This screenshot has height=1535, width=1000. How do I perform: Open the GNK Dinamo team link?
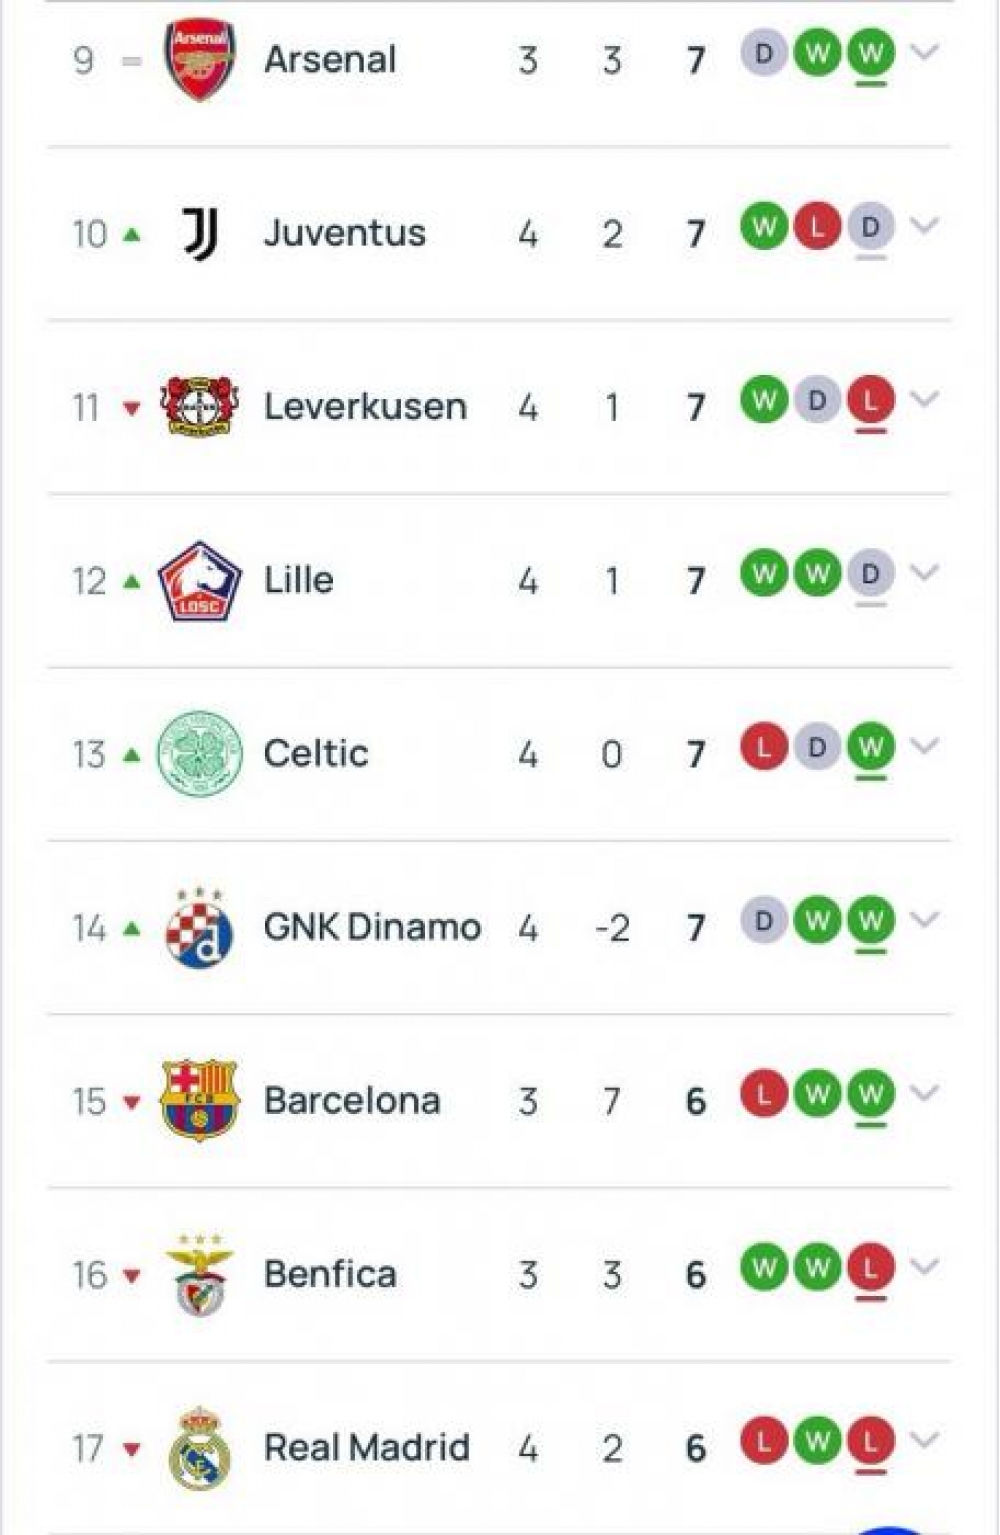click(372, 928)
